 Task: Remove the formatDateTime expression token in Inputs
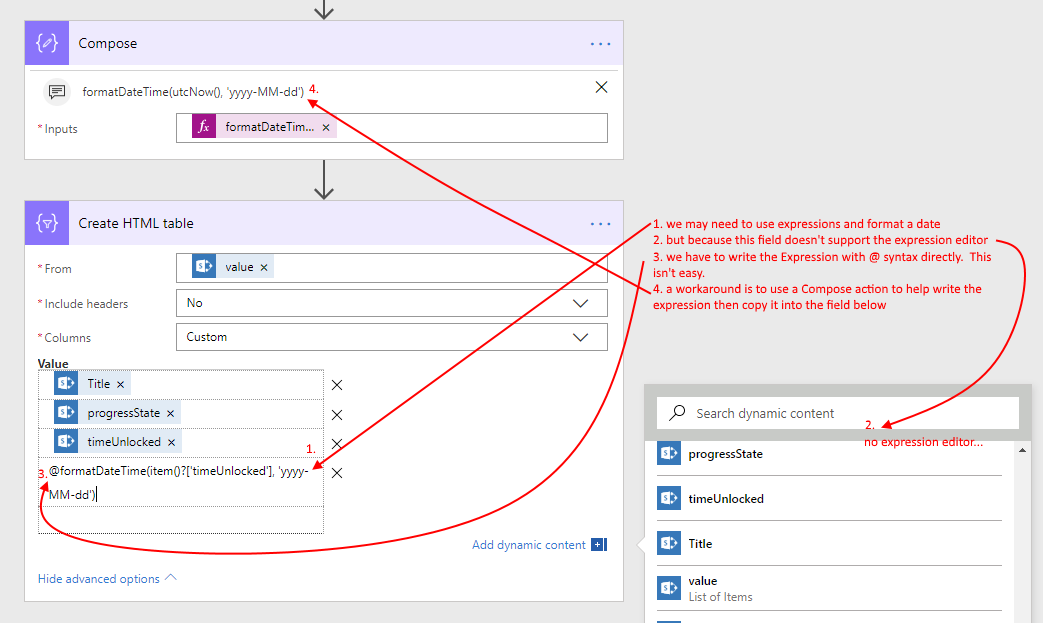(326, 128)
